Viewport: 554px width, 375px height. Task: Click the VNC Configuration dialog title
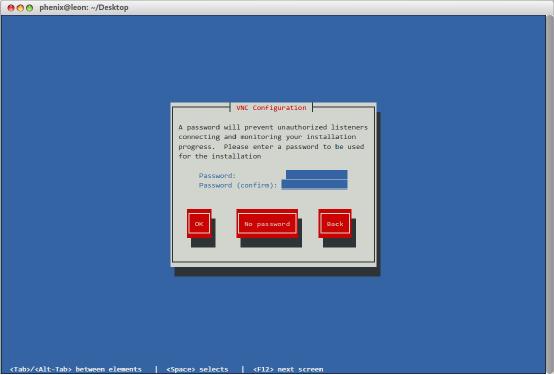point(271,108)
